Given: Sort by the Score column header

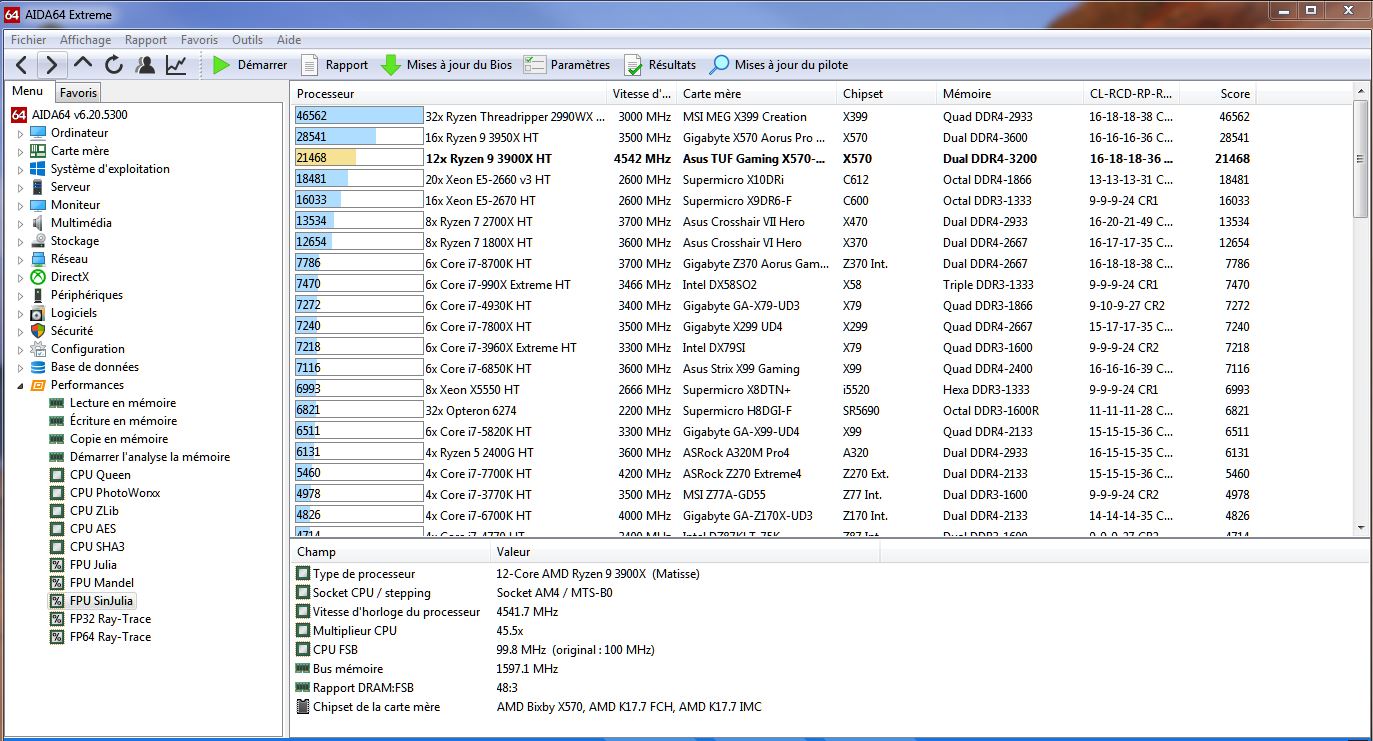Looking at the screenshot, I should click(x=1217, y=94).
